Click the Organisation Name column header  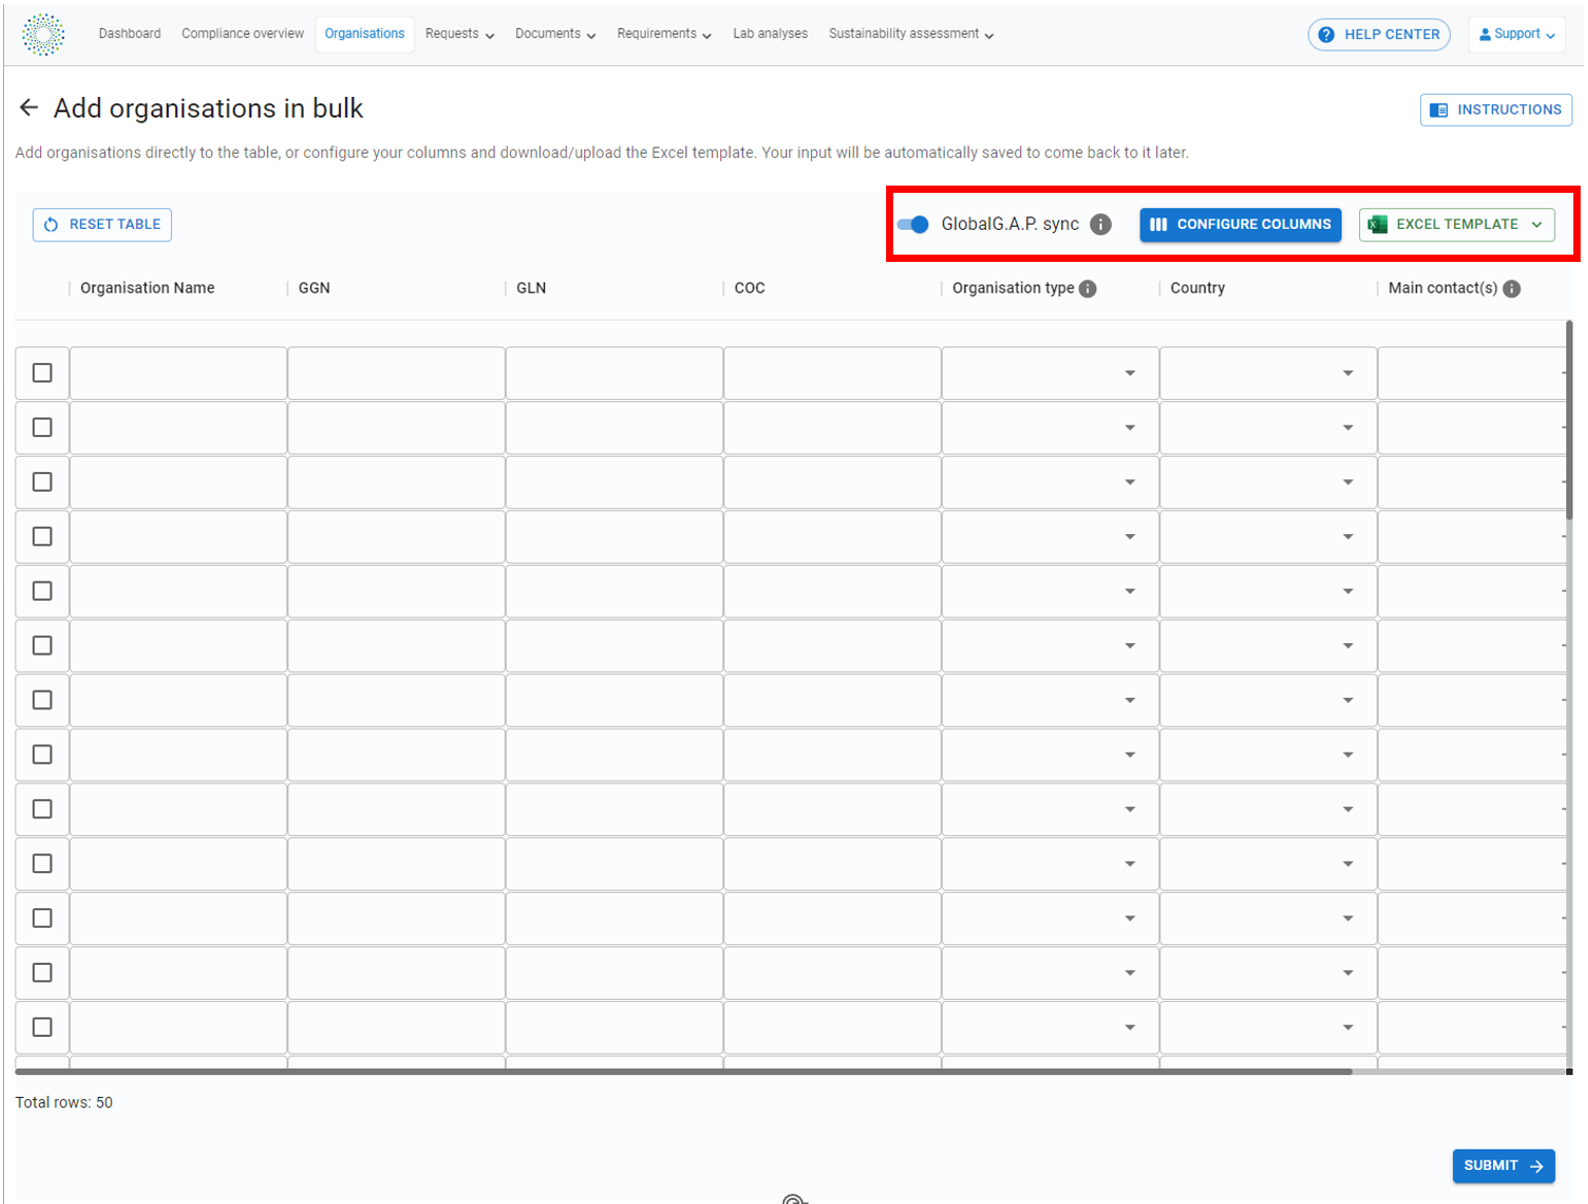click(x=147, y=288)
